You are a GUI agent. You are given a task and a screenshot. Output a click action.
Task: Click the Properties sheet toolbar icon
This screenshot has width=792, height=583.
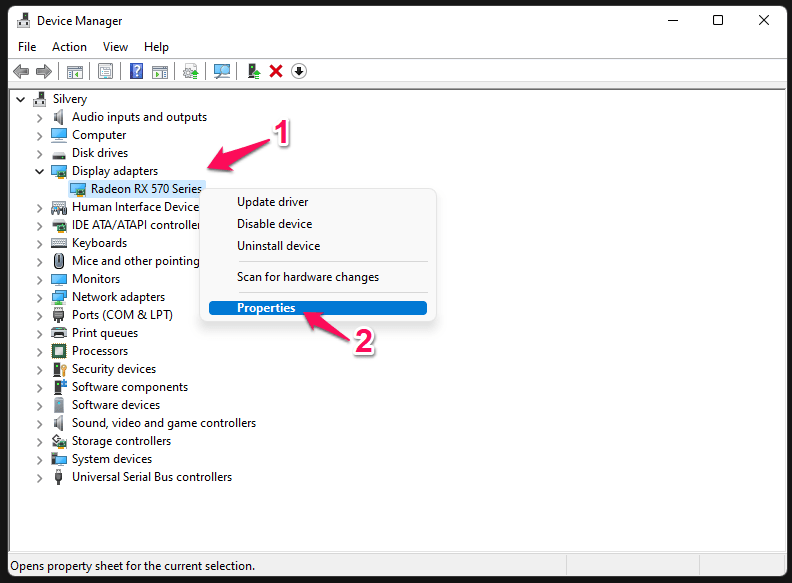coord(106,71)
